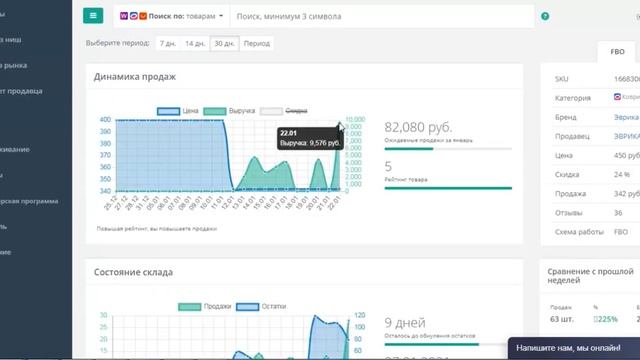Open the 'Поиск по: товарам' dropdown
Image resolution: width=640 pixels, height=360 pixels.
pyautogui.click(x=171, y=16)
